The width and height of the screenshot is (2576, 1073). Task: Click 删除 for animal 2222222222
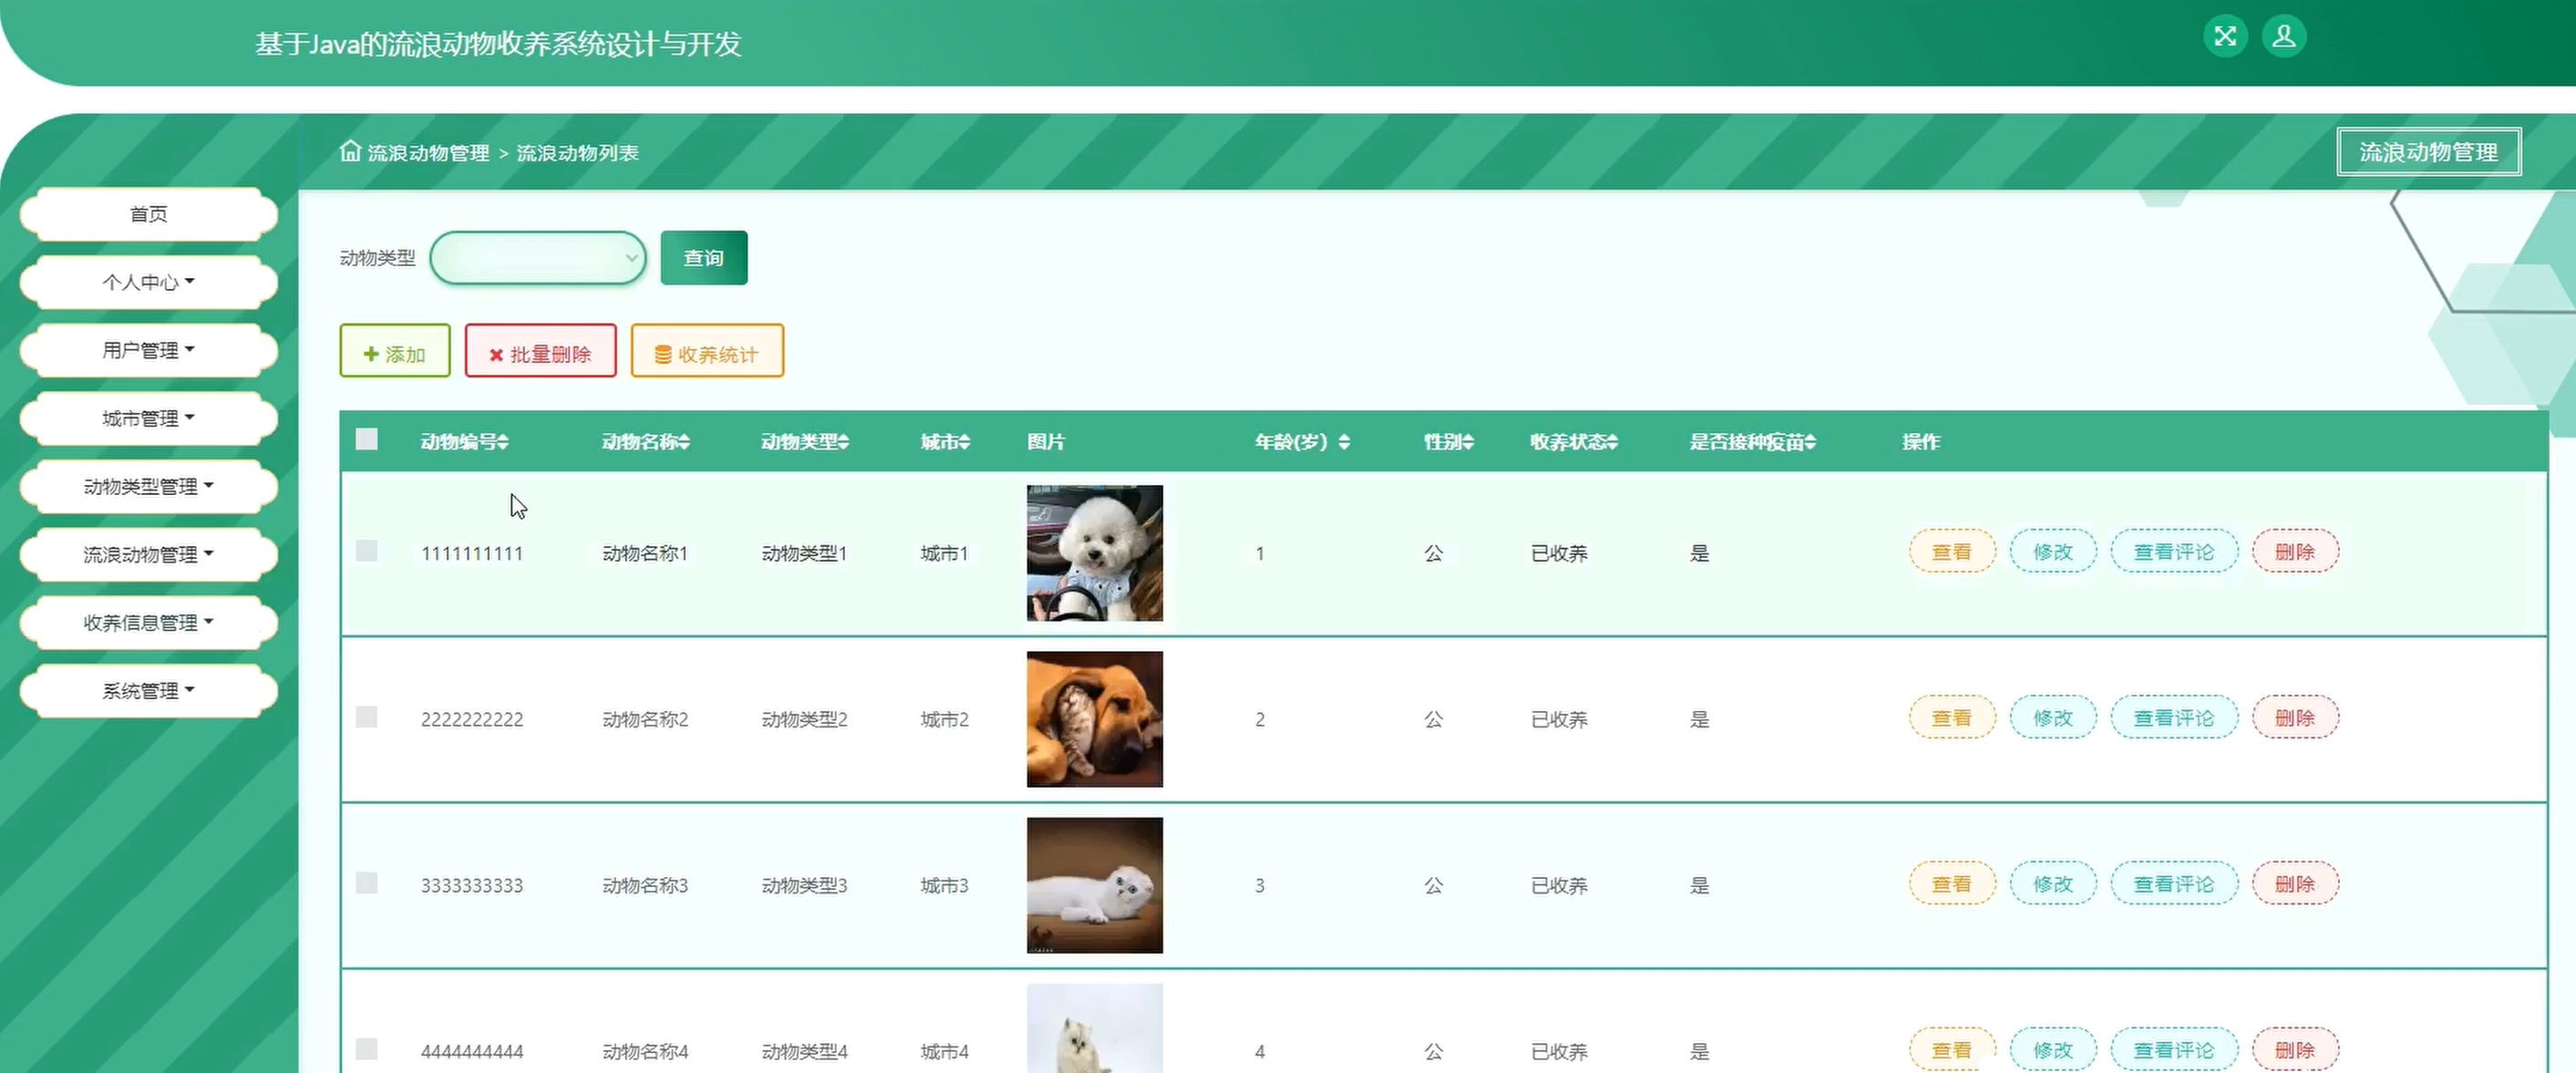(2295, 717)
